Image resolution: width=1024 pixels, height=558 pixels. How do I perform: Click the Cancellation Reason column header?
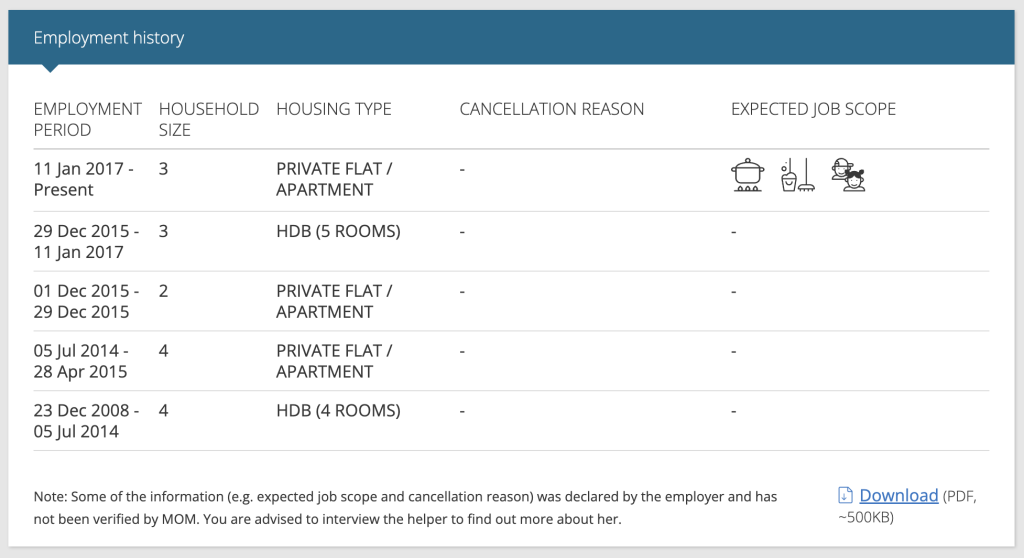(x=551, y=108)
